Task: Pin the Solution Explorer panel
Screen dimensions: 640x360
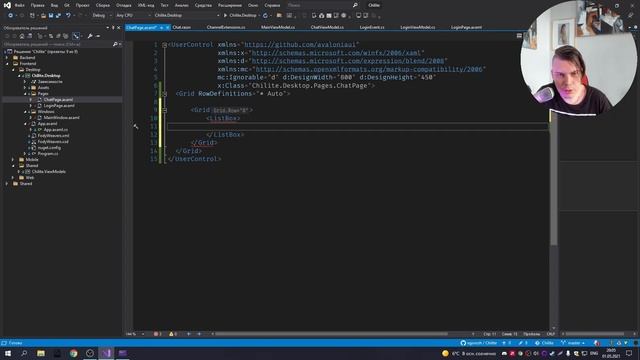Action: [x=113, y=28]
